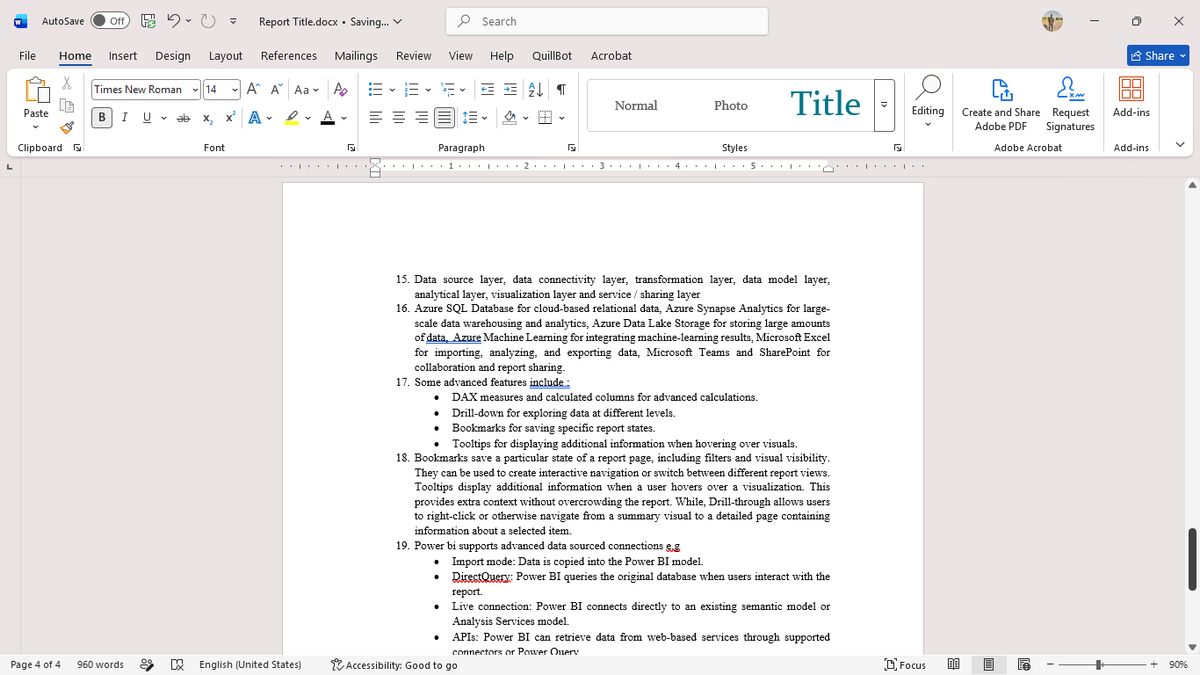Increase paragraph indent

click(509, 89)
